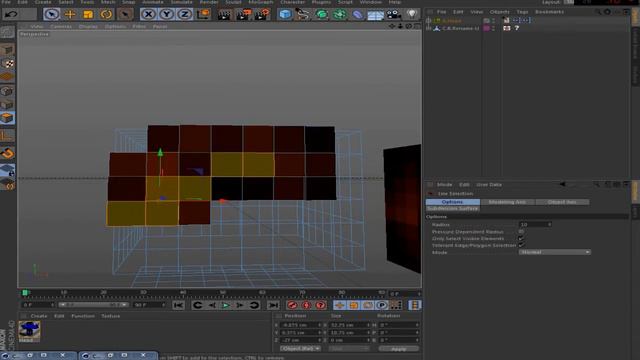This screenshot has width=640, height=360.
Task: Click the Play Forward button
Action: (226, 305)
